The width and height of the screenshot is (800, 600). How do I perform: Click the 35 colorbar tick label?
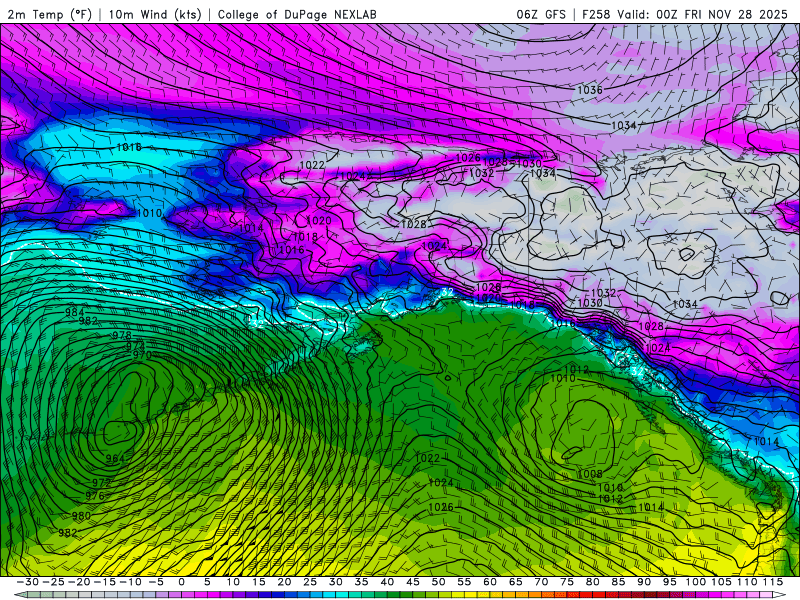click(x=361, y=582)
